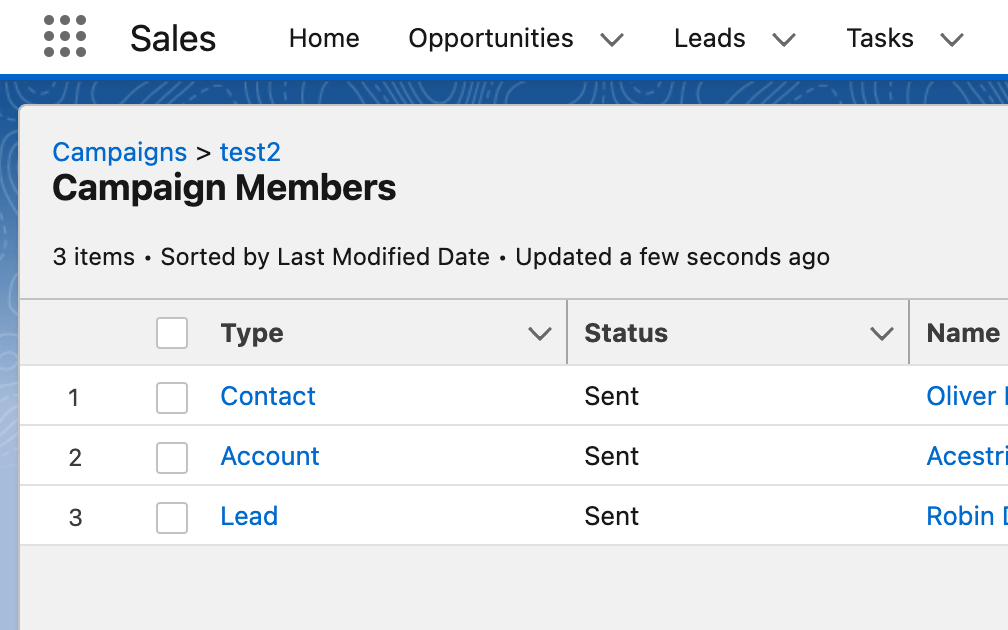Click the Campaigns breadcrumb link
1008x630 pixels.
point(119,152)
